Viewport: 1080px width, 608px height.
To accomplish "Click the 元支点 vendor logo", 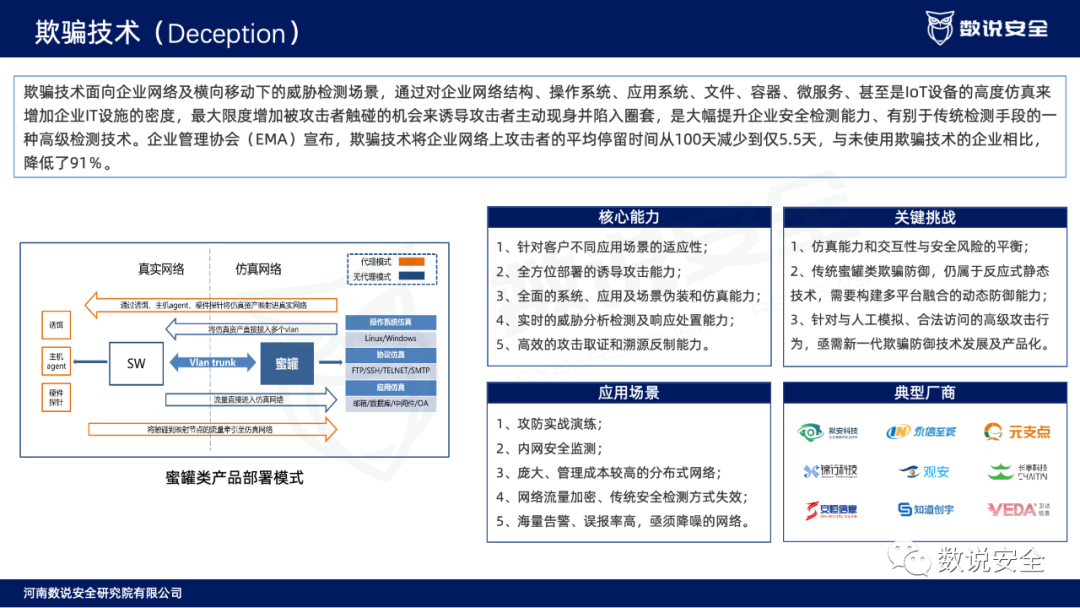I will pos(1017,432).
